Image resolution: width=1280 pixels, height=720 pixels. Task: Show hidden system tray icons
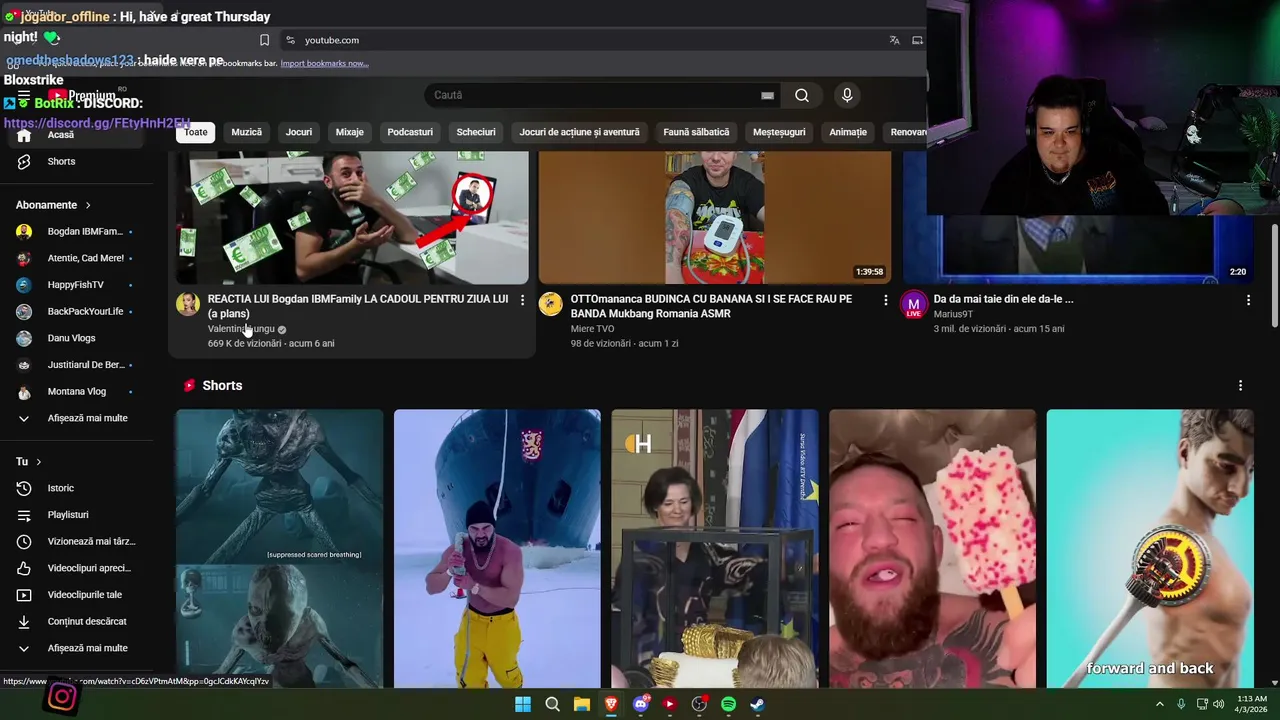coord(1160,704)
